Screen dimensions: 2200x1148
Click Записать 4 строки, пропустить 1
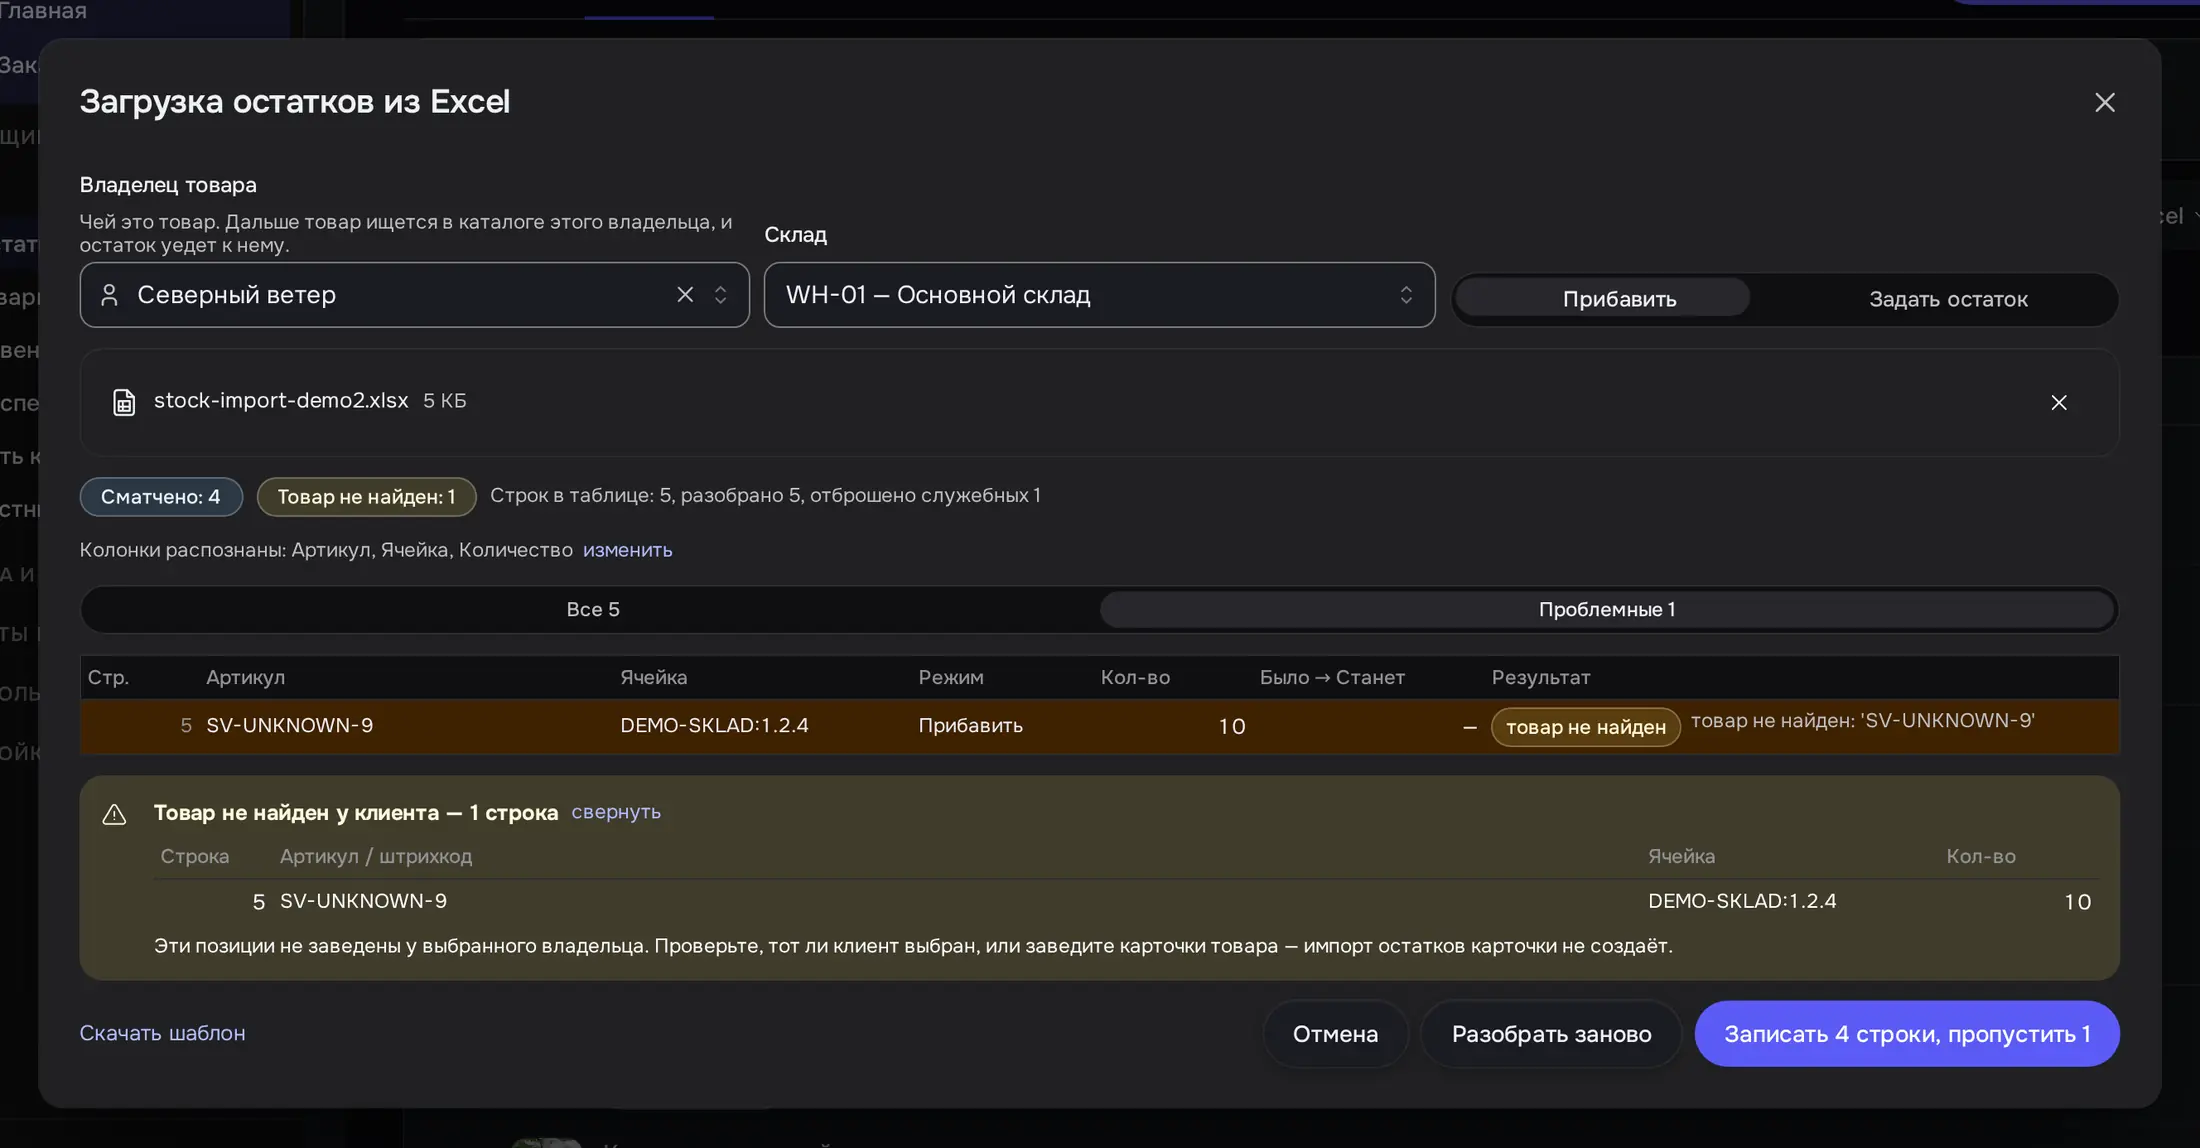1907,1034
